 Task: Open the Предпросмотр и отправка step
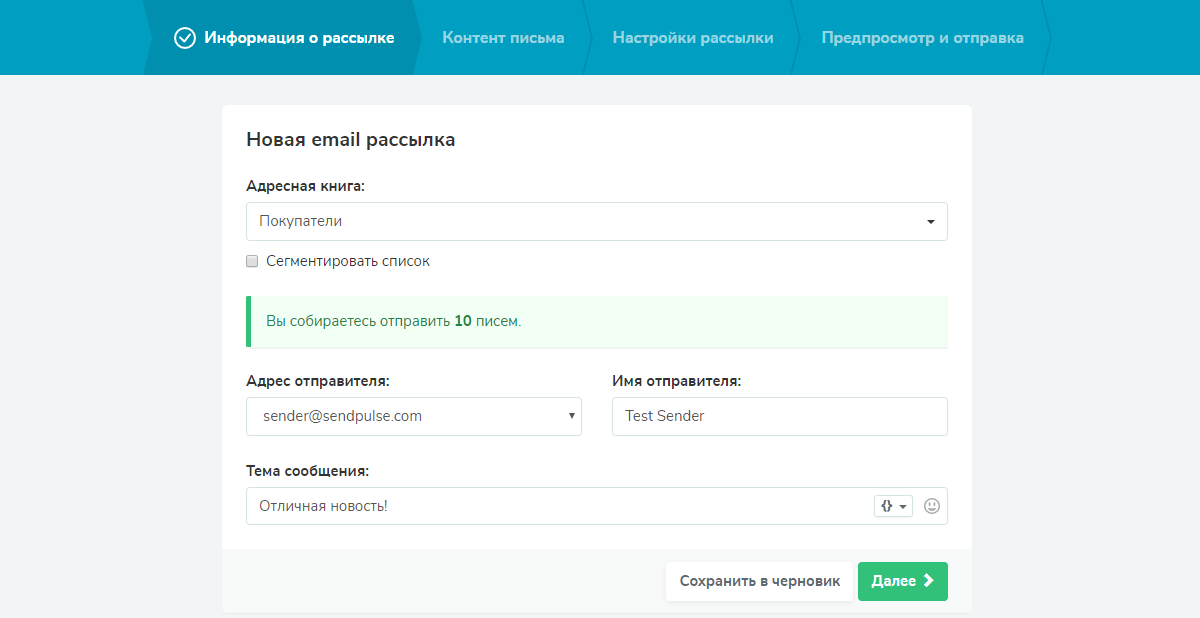[922, 38]
